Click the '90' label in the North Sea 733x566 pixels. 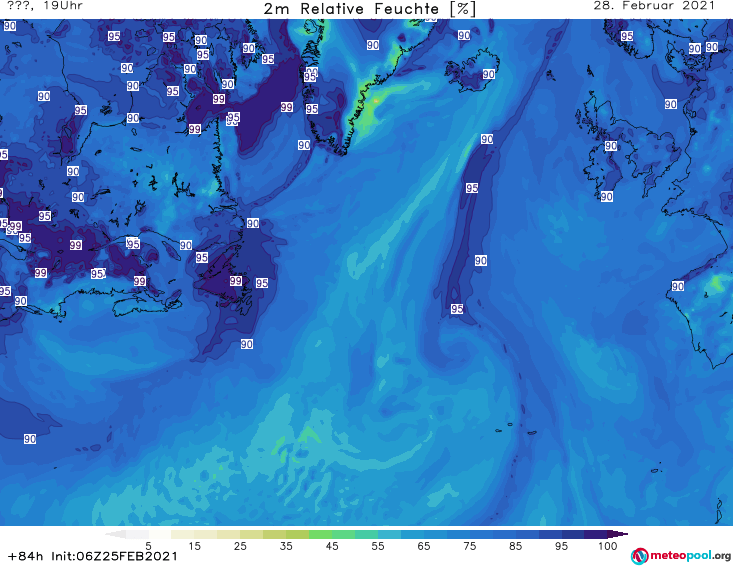(x=671, y=104)
